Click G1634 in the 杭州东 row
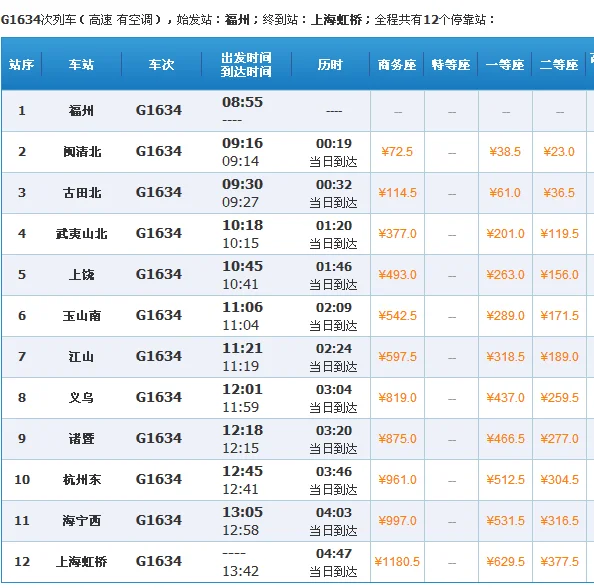 click(159, 479)
